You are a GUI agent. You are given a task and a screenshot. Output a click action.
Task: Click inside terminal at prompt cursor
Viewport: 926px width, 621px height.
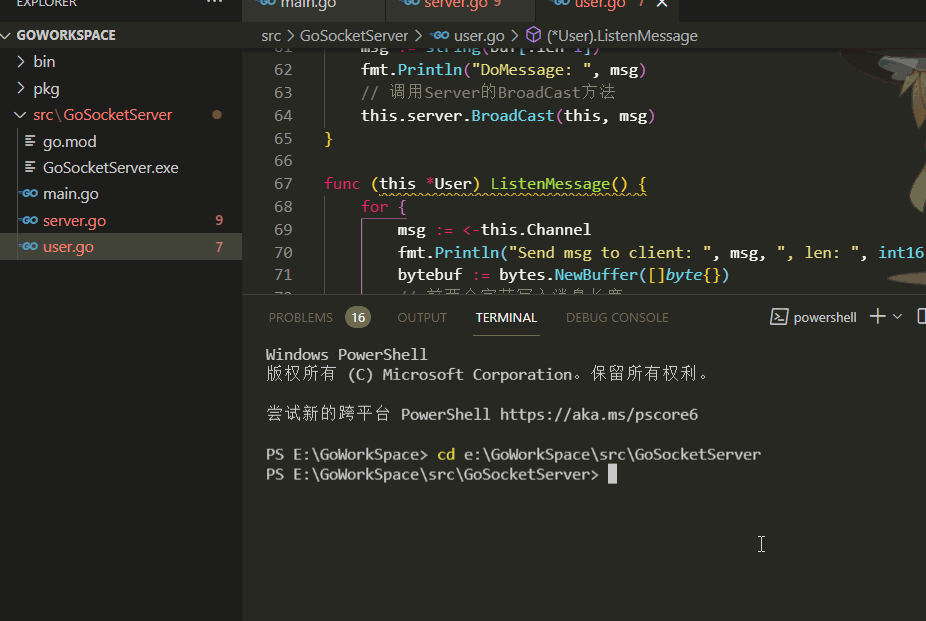click(612, 474)
